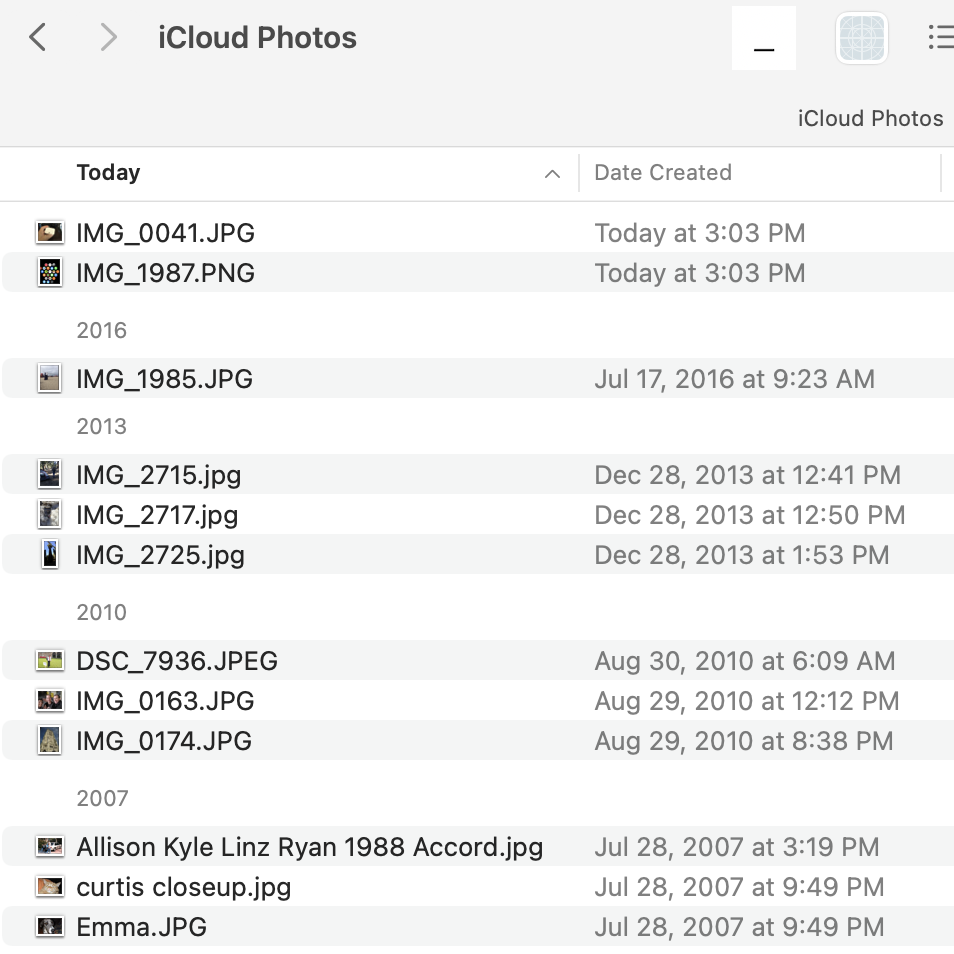This screenshot has width=954, height=954.
Task: Click the IMG_1987.PNG colorful dots thumbnail icon
Action: (50, 273)
